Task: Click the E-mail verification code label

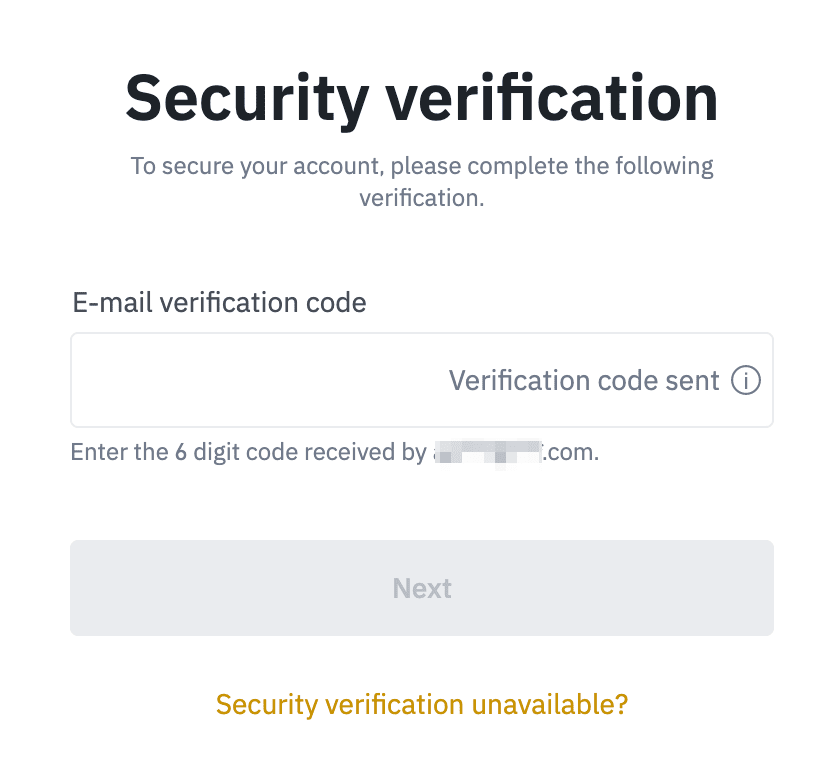Action: point(219,301)
